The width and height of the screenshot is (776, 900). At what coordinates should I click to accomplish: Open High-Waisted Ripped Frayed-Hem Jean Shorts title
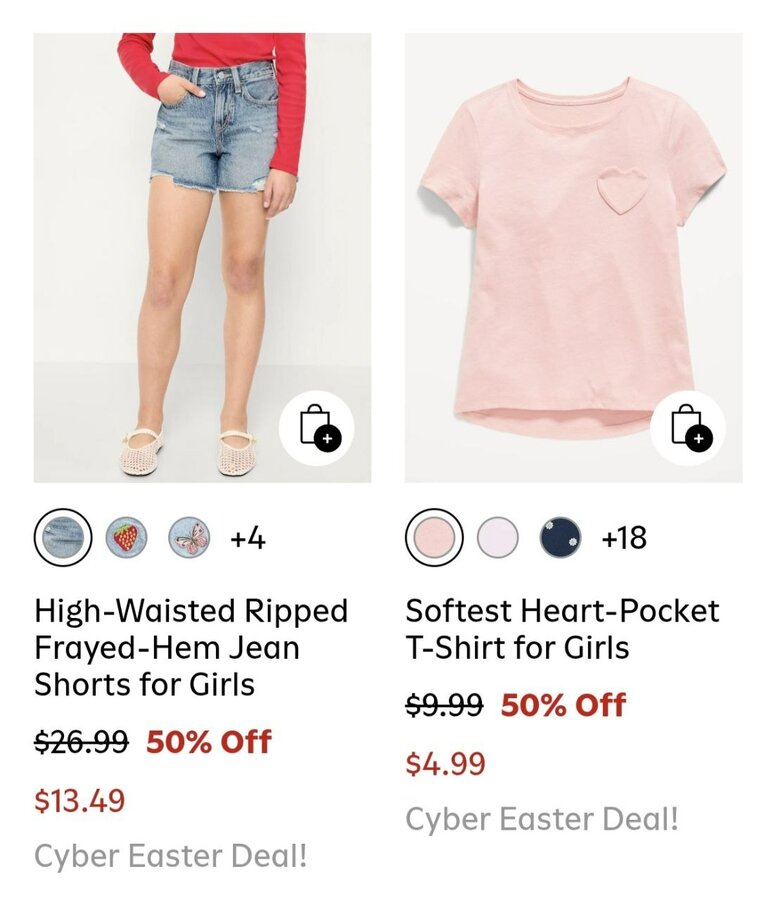pyautogui.click(x=191, y=648)
